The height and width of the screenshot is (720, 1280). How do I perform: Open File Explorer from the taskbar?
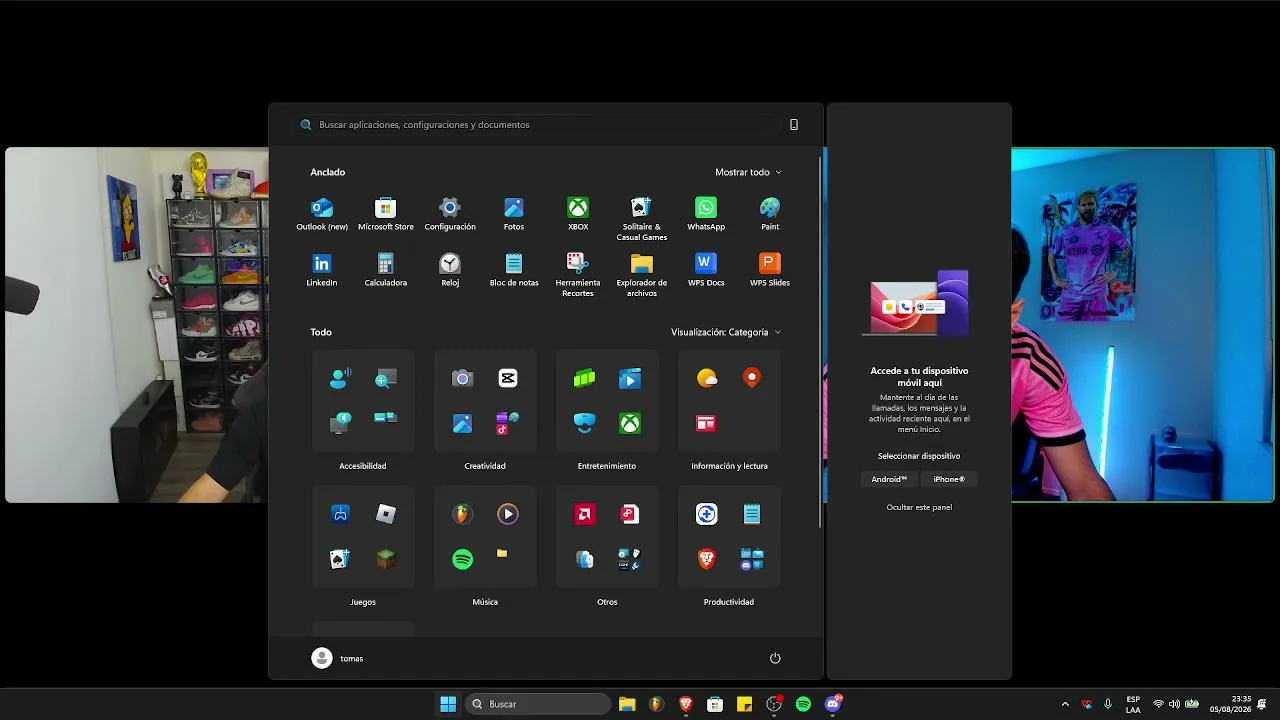tap(627, 704)
